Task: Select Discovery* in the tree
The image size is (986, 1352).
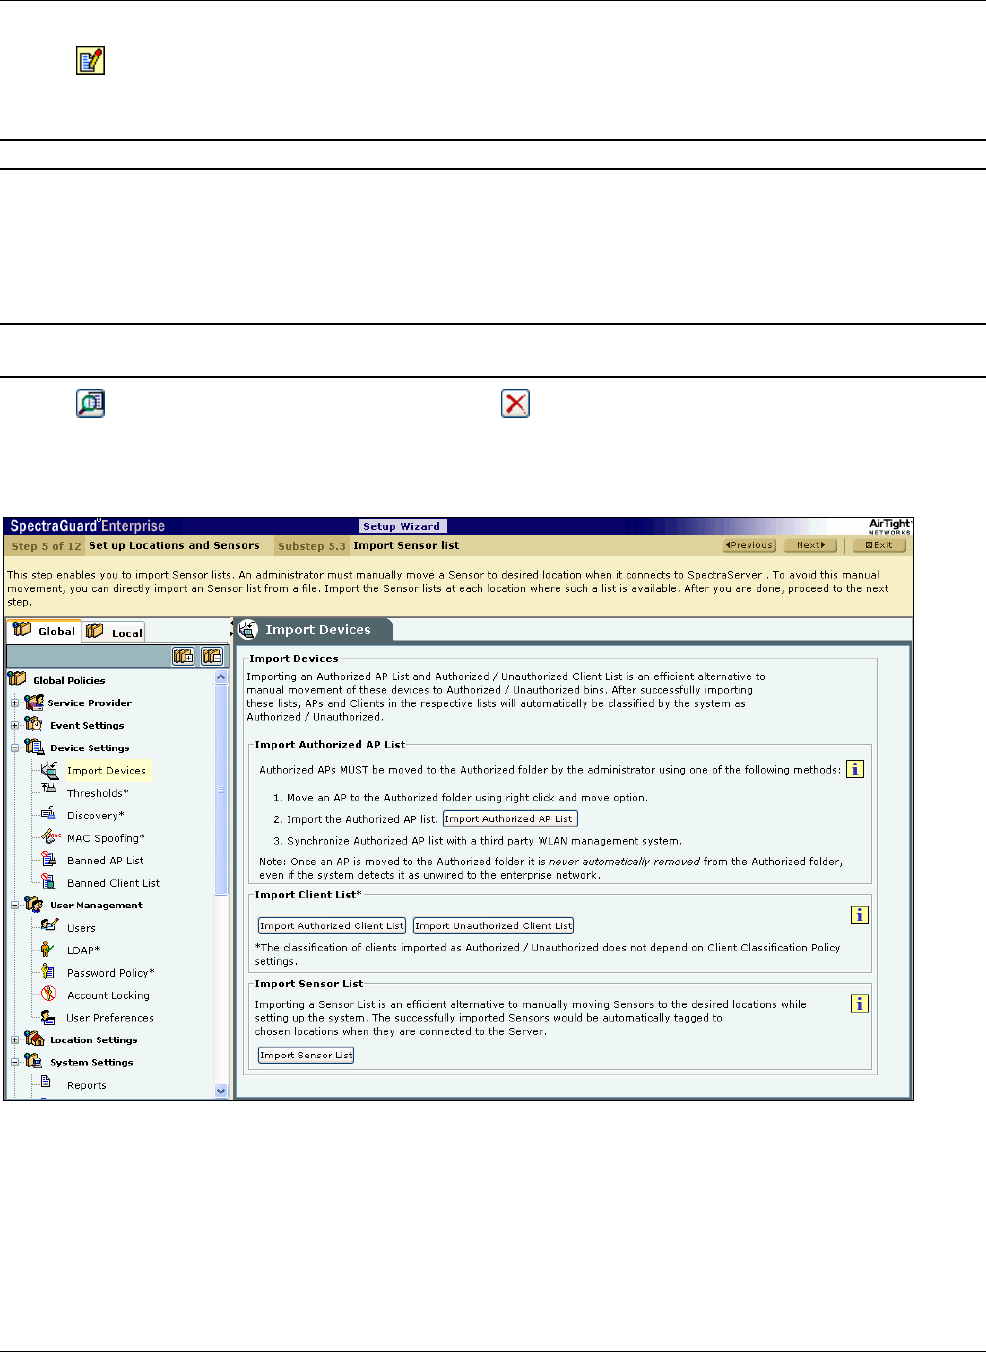Action: pos(95,815)
